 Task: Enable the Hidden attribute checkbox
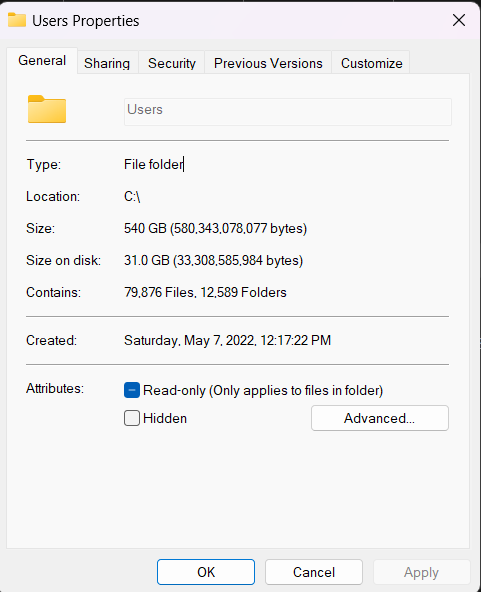pos(132,418)
